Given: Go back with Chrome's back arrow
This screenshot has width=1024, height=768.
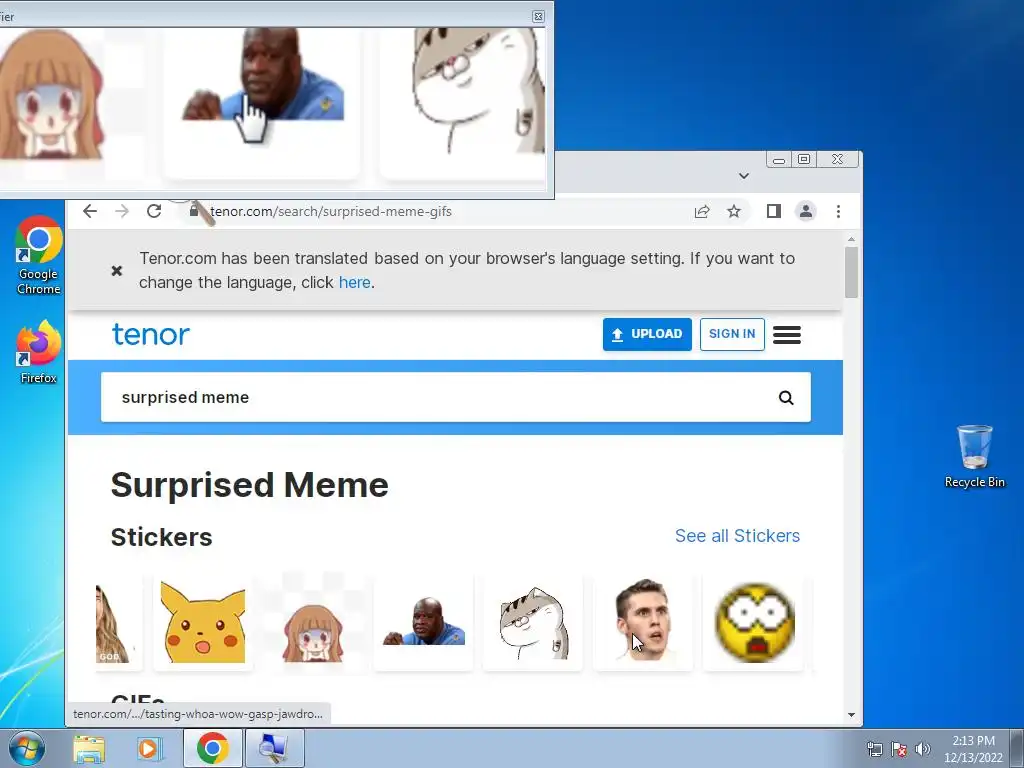Looking at the screenshot, I should (90, 211).
